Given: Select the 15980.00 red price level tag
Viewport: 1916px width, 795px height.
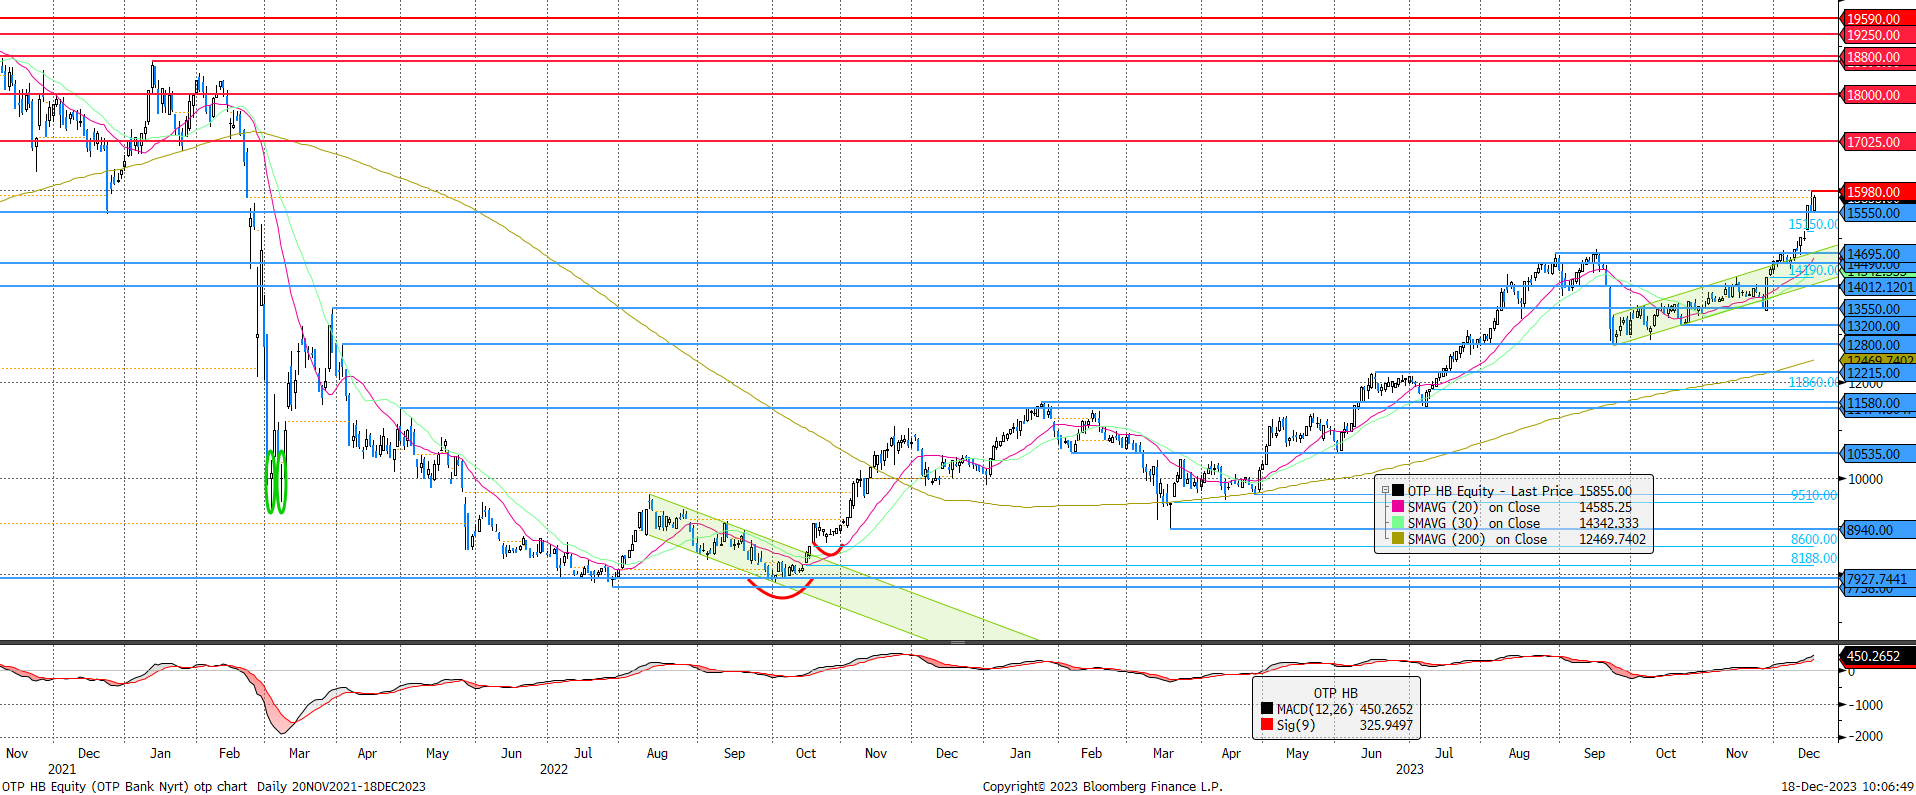Looking at the screenshot, I should (1878, 192).
